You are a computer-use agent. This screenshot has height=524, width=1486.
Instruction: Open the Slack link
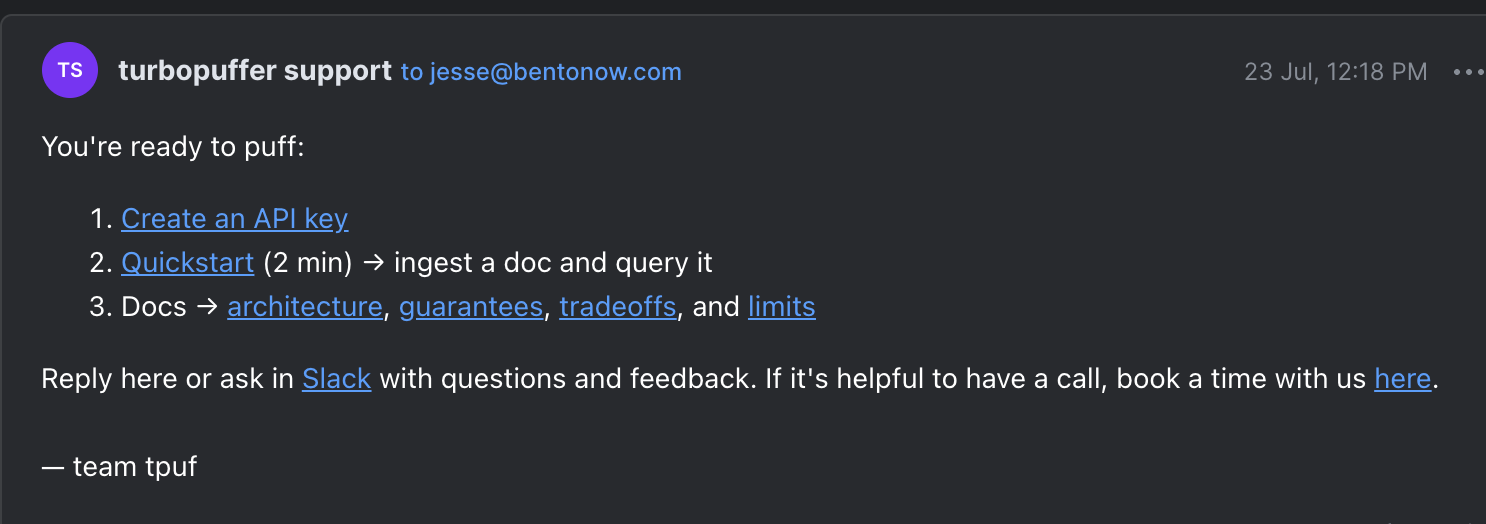[337, 379]
